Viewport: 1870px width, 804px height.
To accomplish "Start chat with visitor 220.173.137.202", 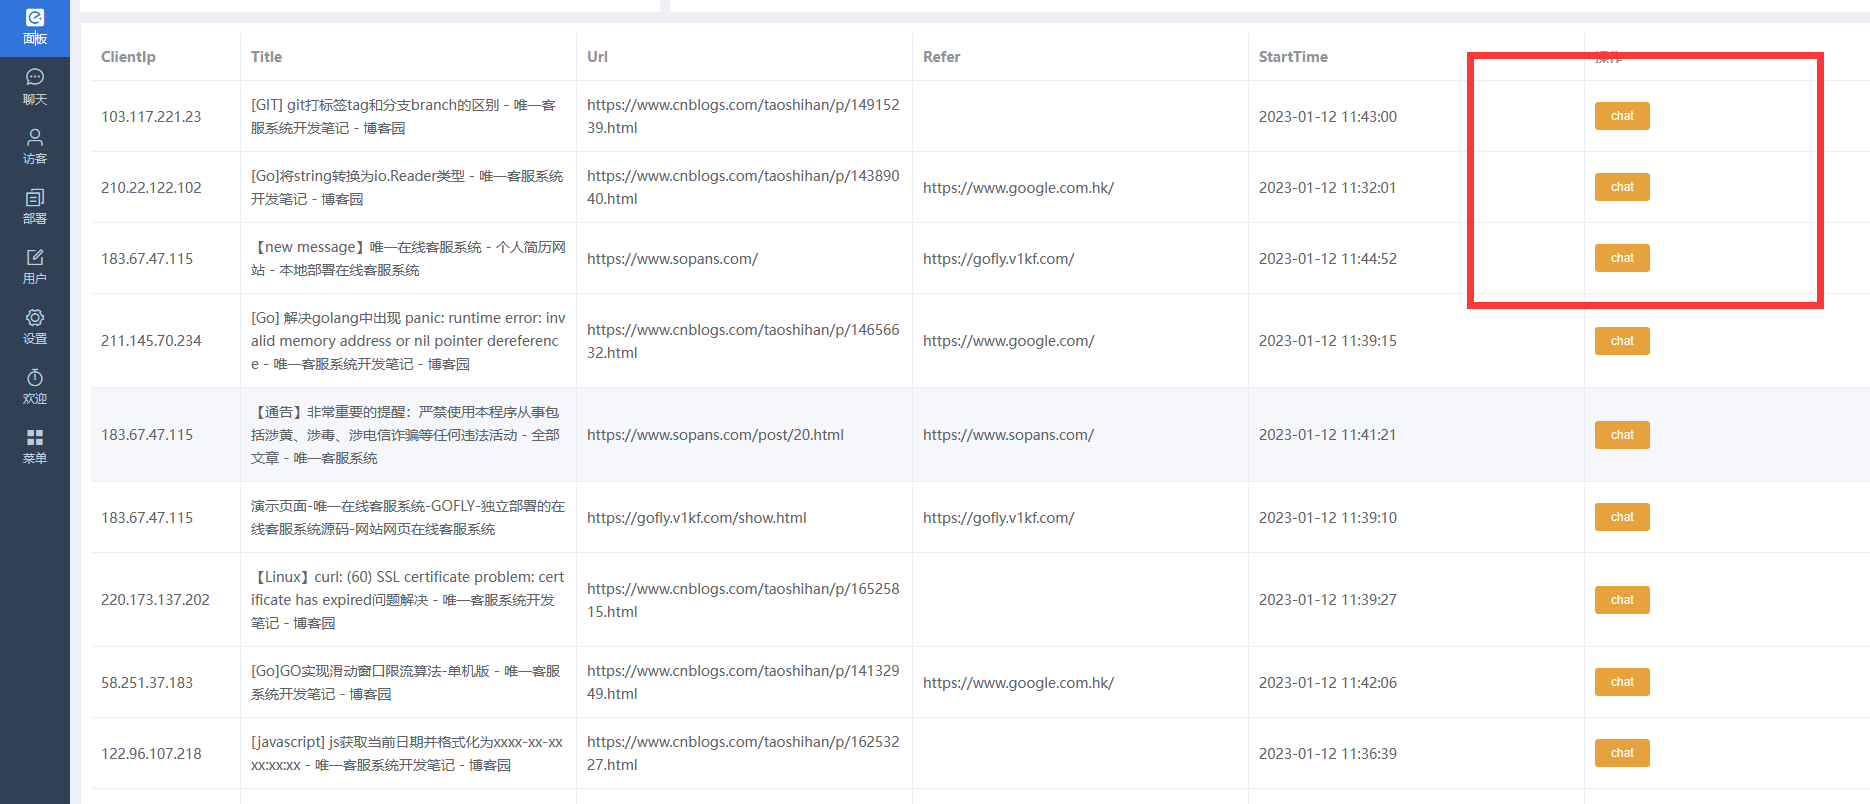I will coord(1621,600).
